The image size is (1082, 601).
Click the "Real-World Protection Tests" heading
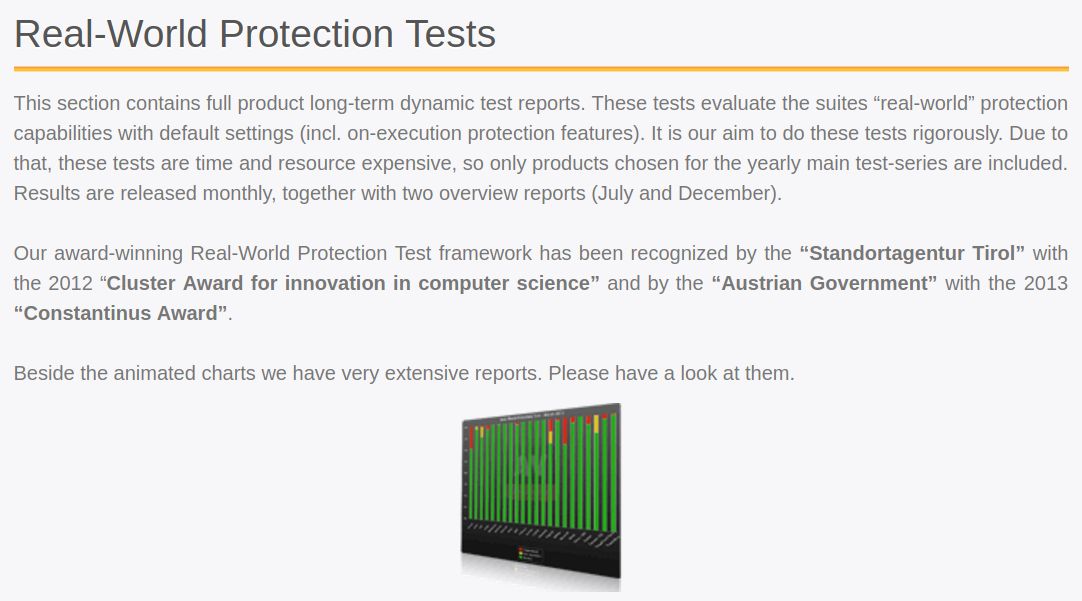pos(255,34)
